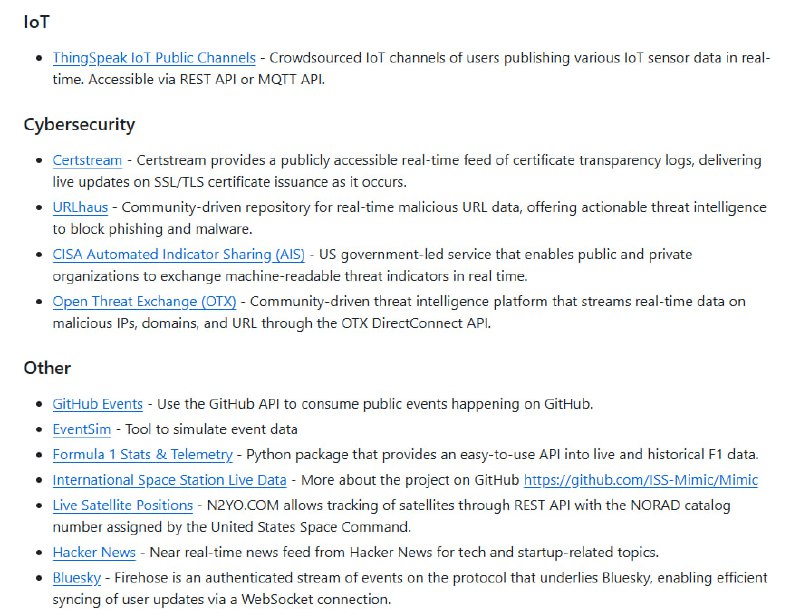
Task: Follow the CISA Automated Indicator Sharing link
Action: tap(180, 254)
